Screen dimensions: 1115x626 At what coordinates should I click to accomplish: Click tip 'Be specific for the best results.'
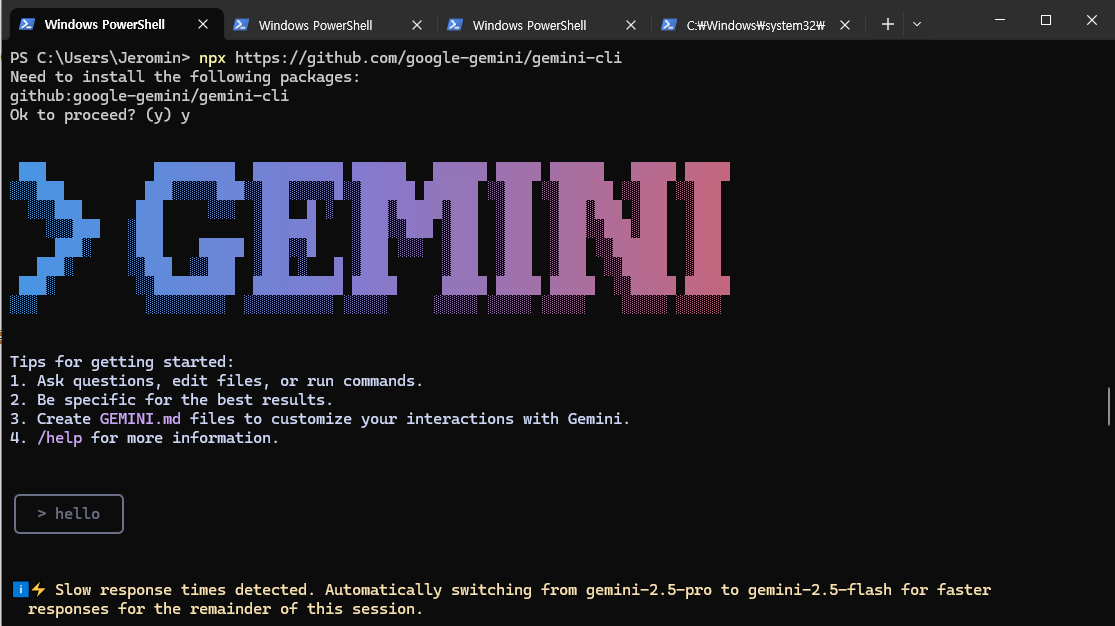tap(185, 400)
